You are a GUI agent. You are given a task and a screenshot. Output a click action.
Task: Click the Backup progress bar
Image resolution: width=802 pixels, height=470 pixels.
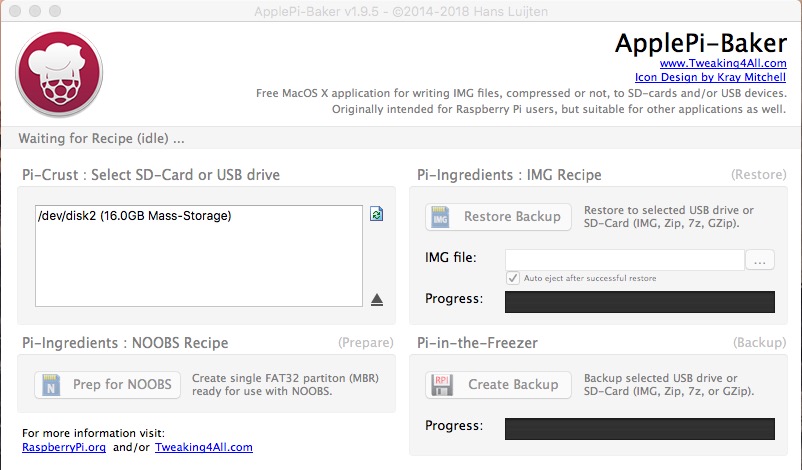(x=639, y=429)
